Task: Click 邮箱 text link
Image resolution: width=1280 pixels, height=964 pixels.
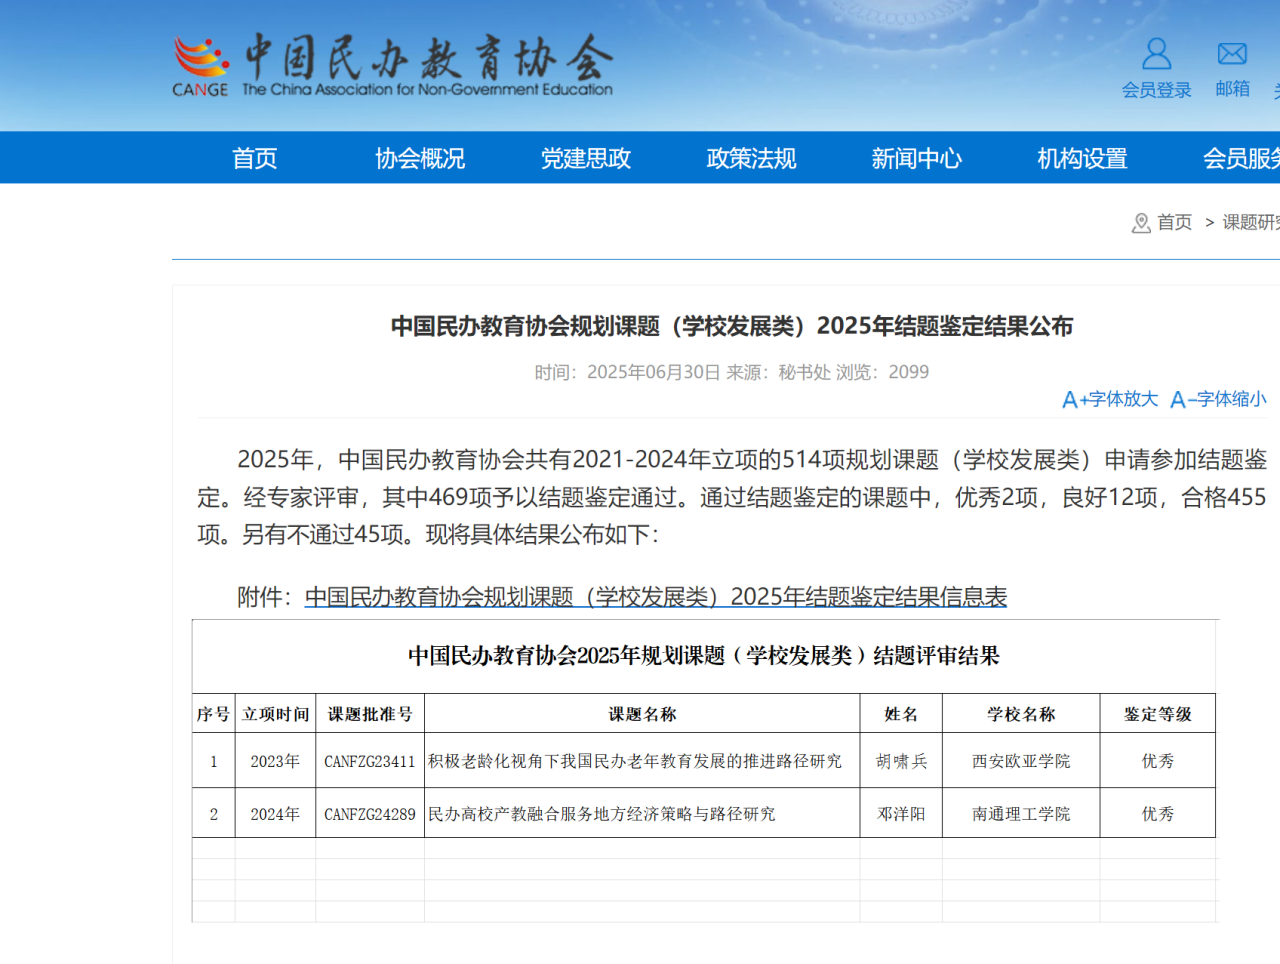Action: (1233, 89)
